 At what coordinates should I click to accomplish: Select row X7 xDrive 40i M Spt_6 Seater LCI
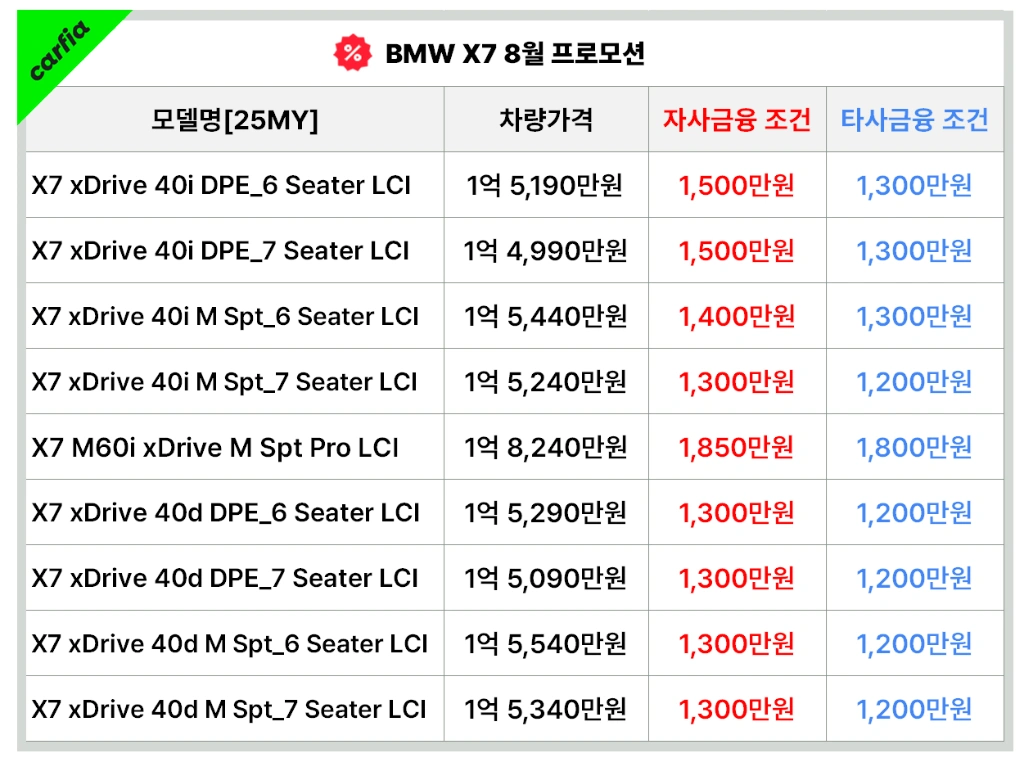[x=515, y=316]
